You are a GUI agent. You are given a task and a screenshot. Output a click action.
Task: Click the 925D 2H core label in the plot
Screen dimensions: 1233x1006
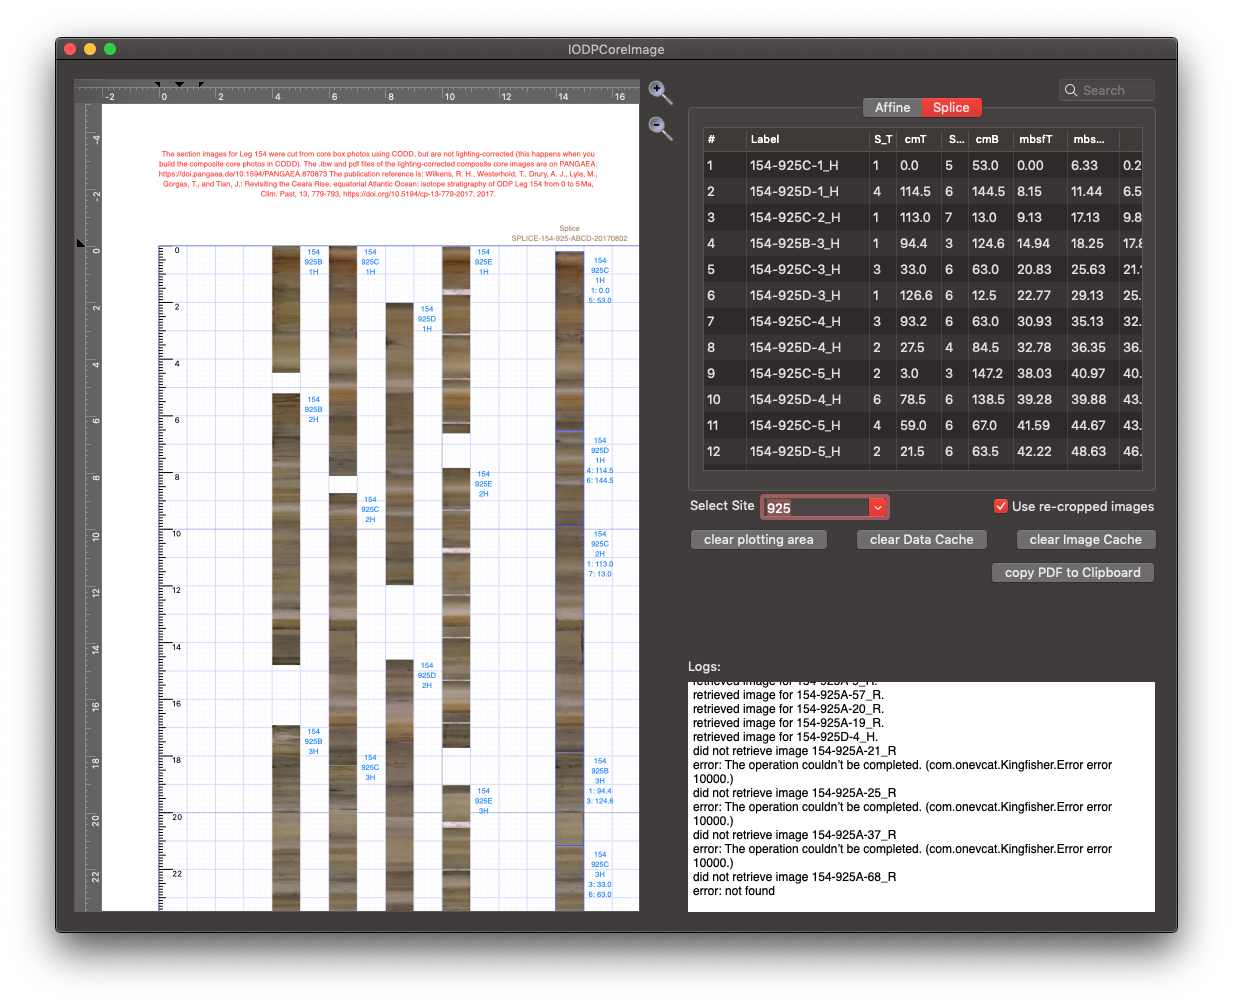click(x=427, y=675)
